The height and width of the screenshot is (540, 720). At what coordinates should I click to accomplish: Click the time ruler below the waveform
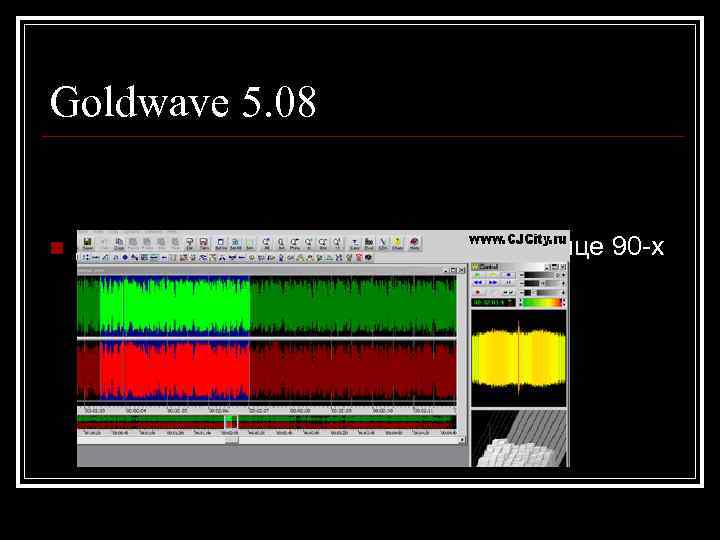click(266, 410)
